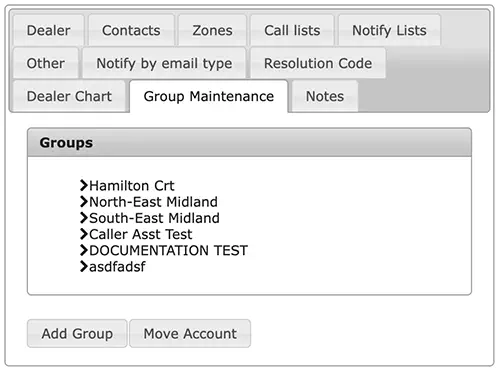Open the Zones tab
Image resolution: width=500 pixels, height=372 pixels.
[212, 30]
